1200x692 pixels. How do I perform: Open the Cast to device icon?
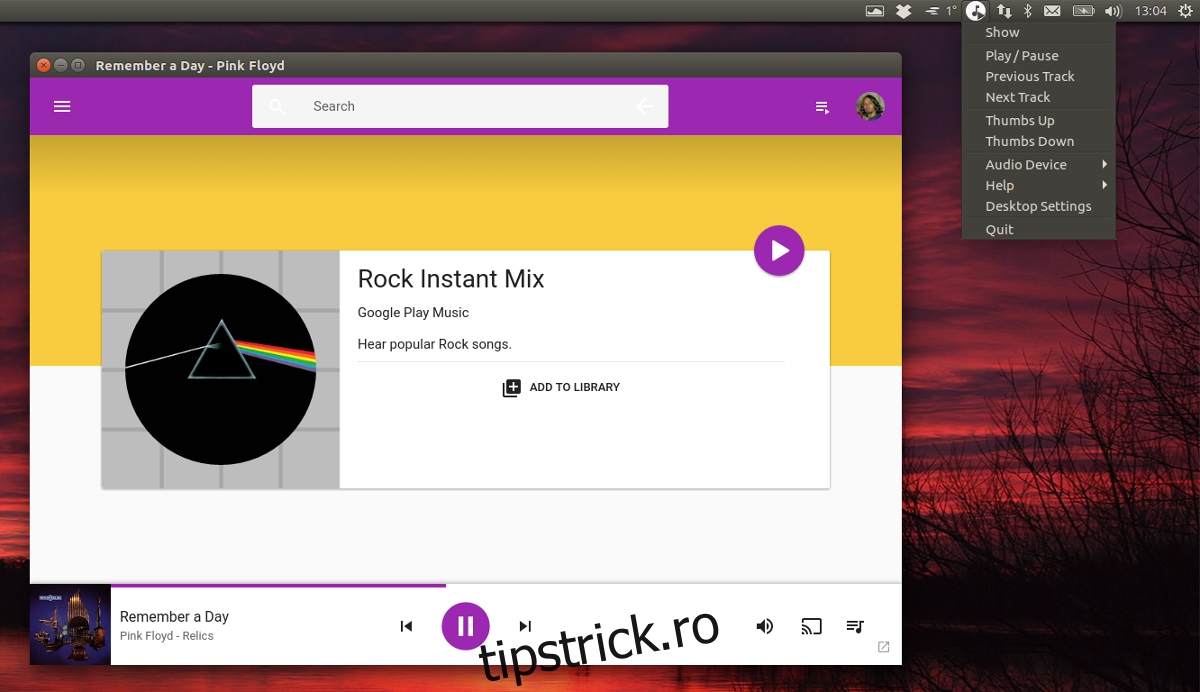(811, 626)
